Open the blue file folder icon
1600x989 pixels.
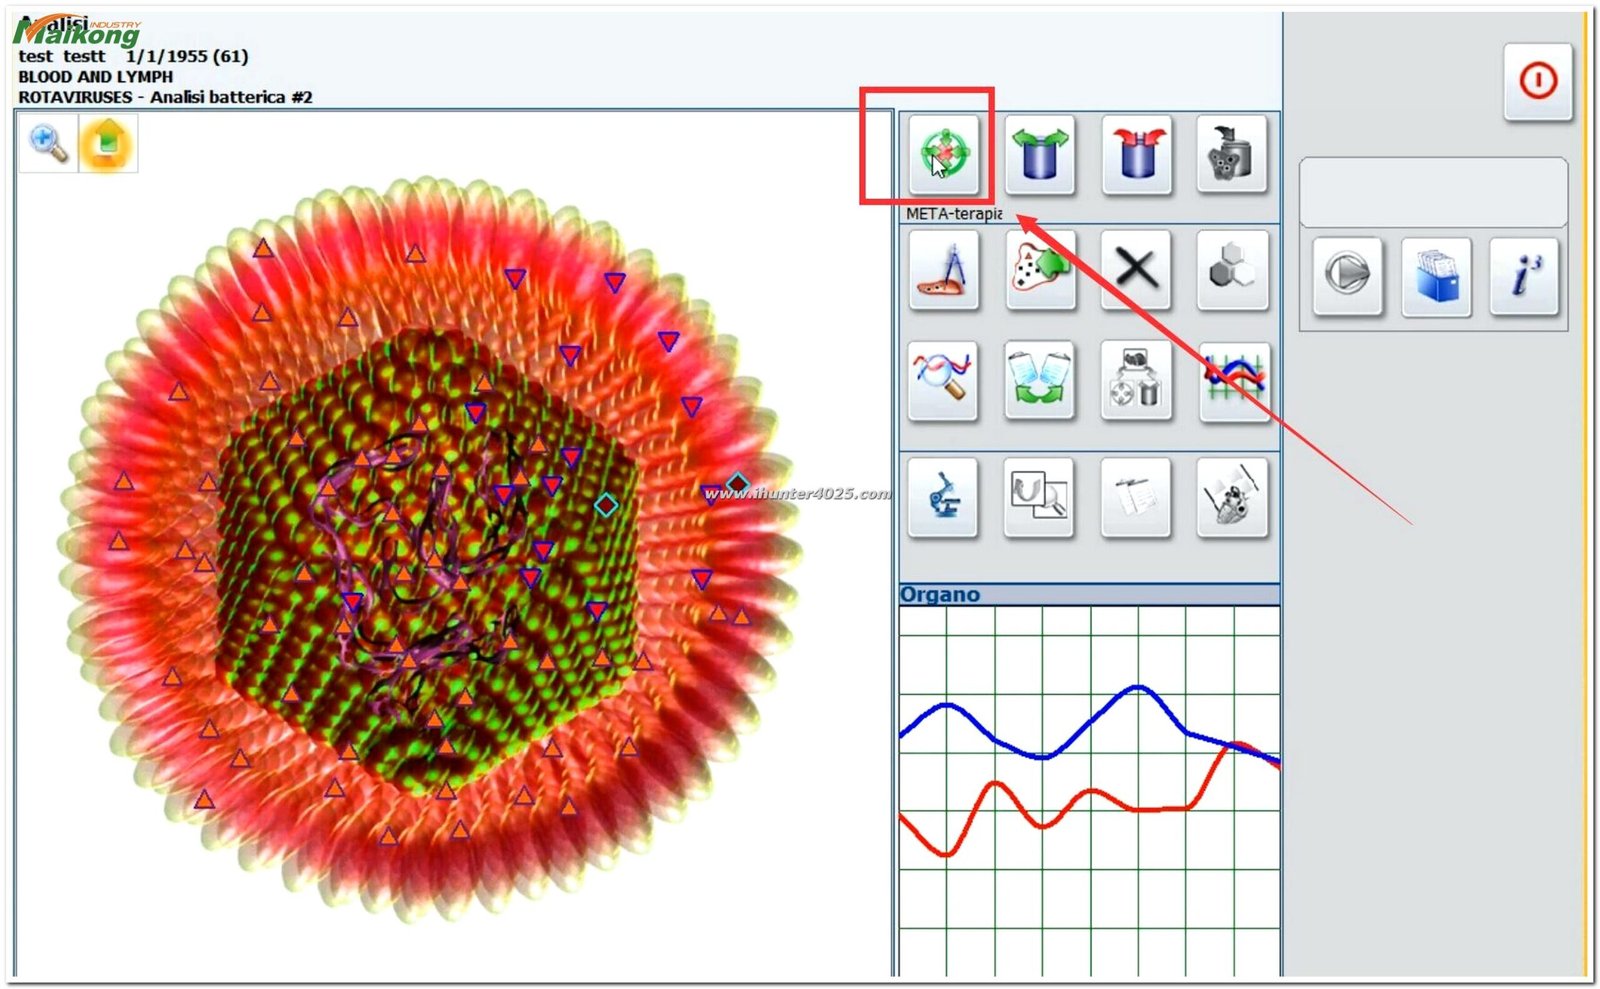(x=1435, y=276)
